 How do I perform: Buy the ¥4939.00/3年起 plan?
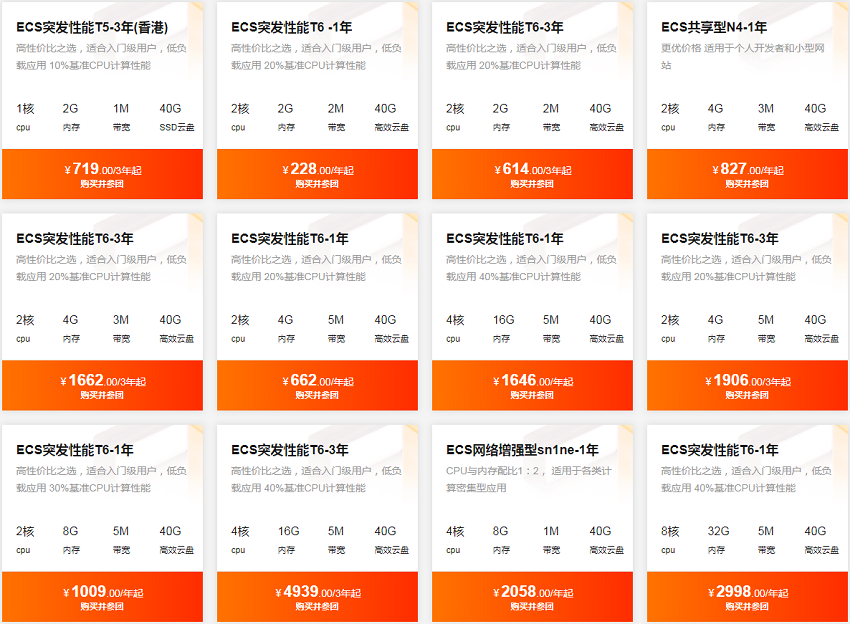point(317,596)
